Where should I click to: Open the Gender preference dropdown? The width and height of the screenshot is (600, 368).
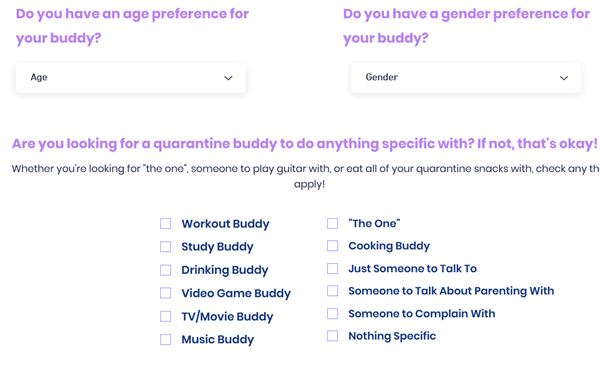[466, 78]
